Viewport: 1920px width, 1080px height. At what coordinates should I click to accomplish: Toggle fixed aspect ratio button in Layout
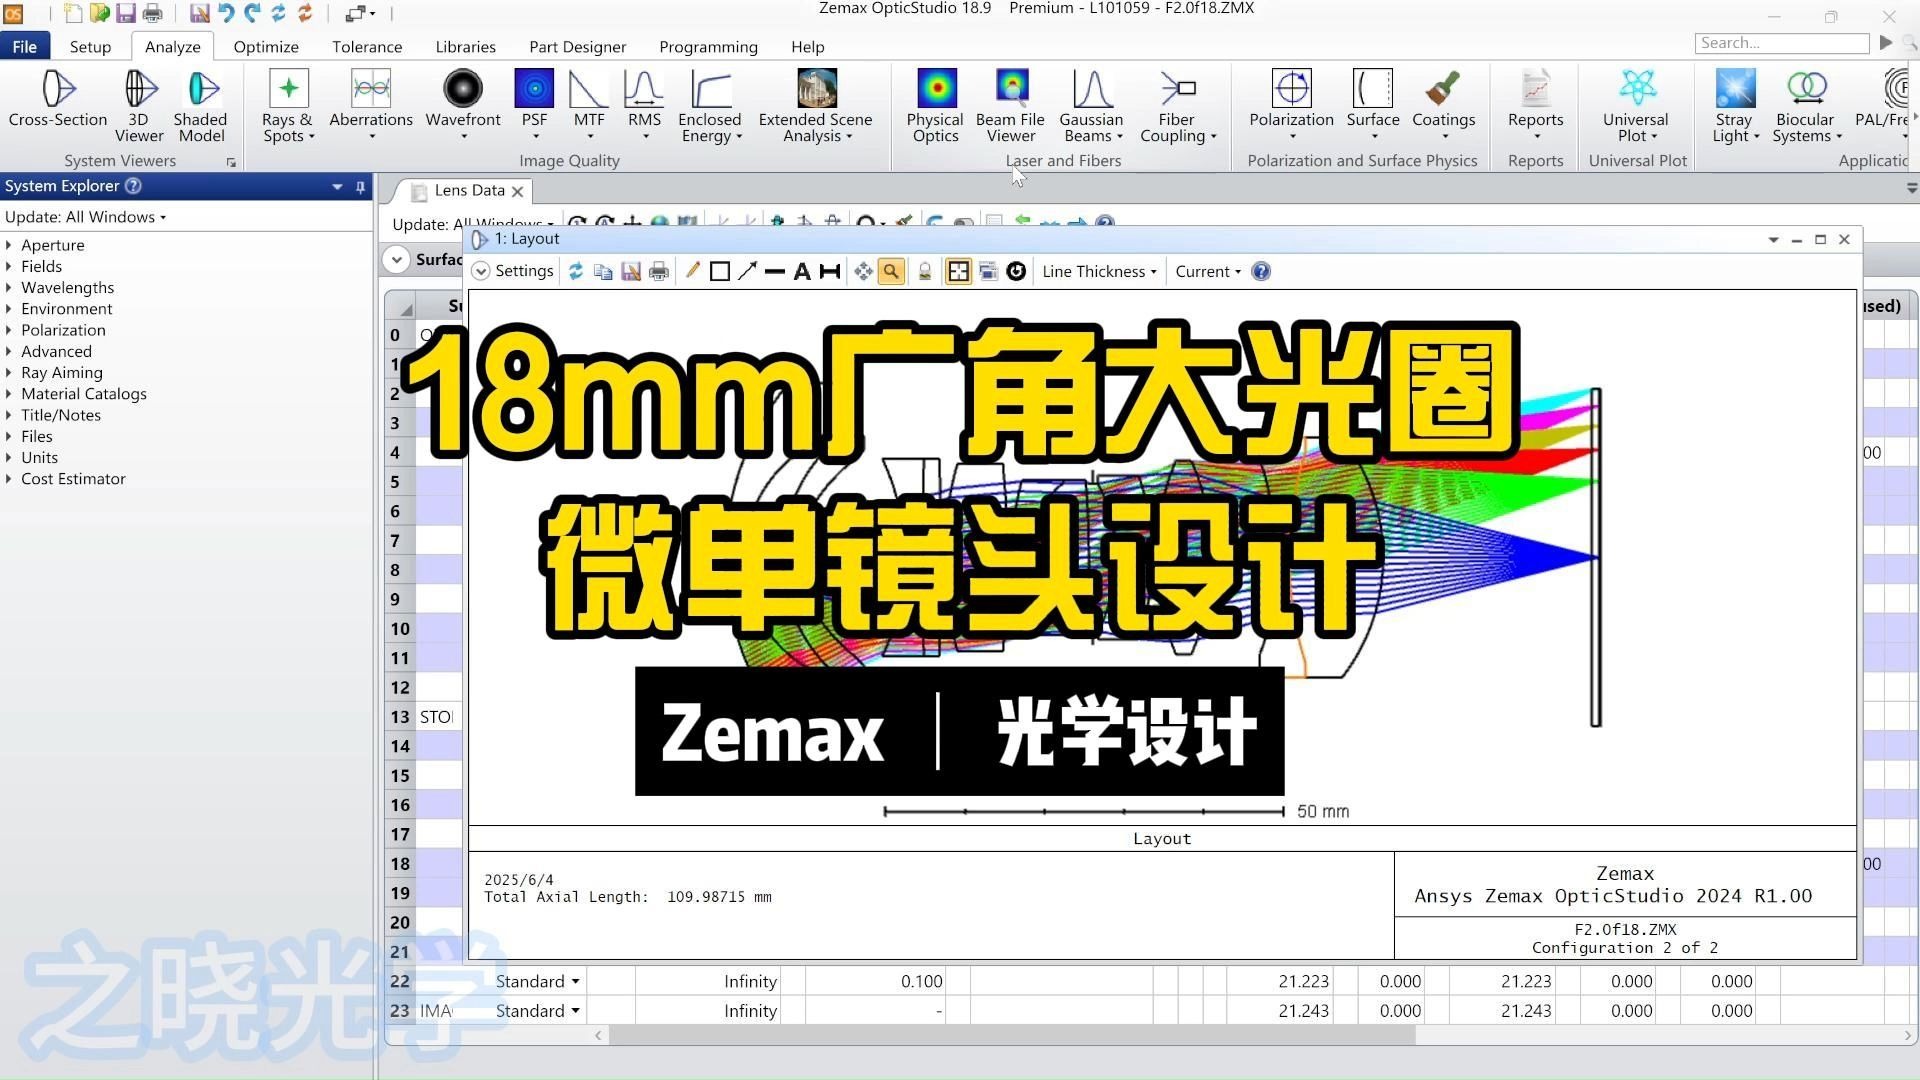pos(958,272)
